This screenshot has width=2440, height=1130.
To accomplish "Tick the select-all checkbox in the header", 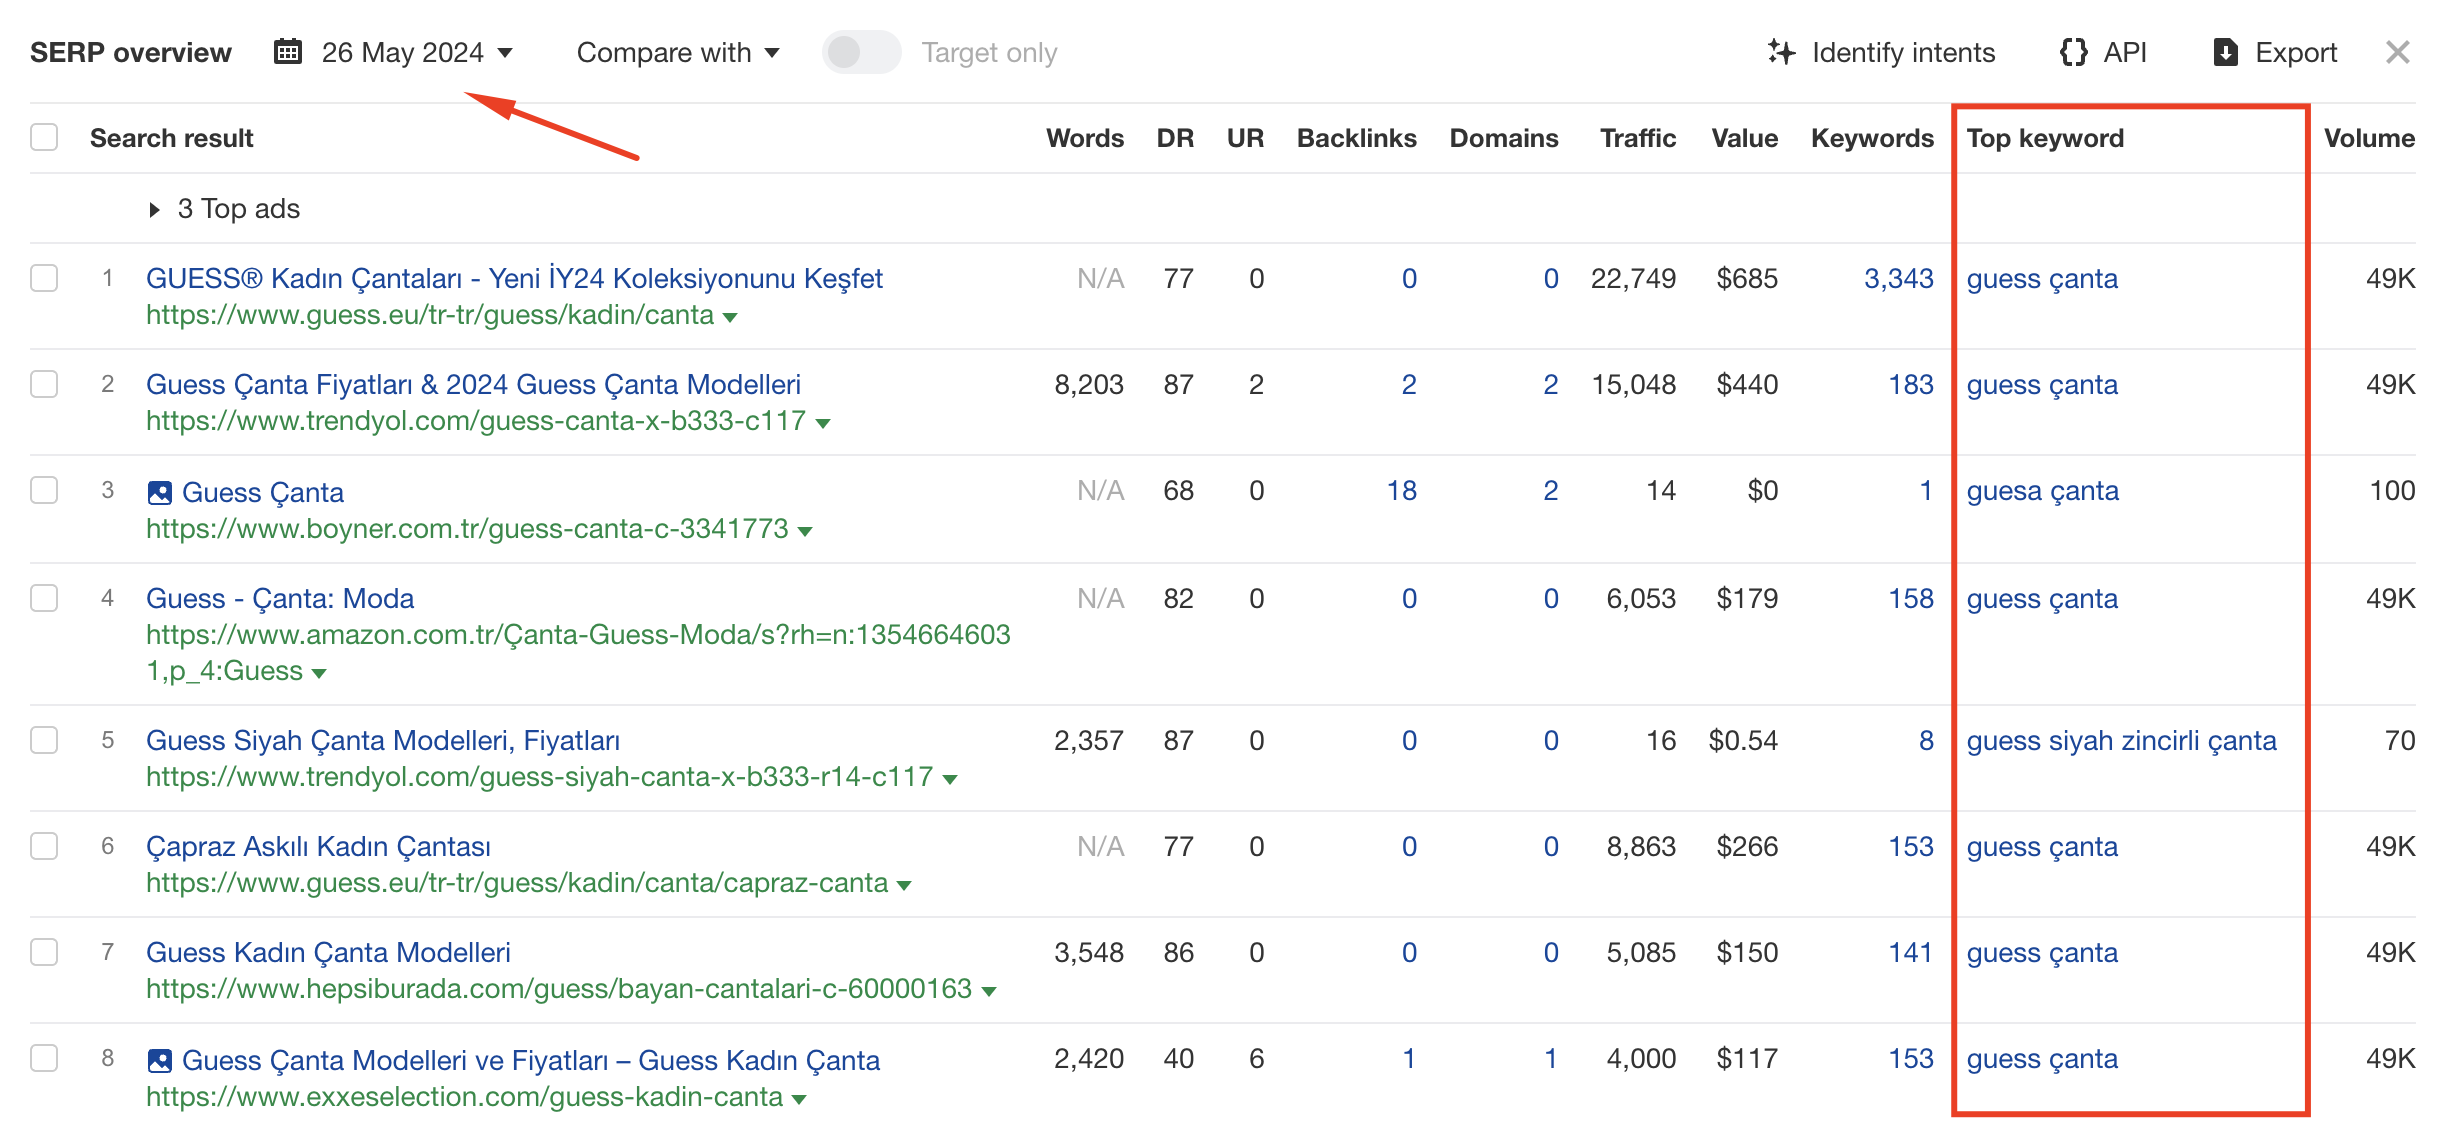I will pyautogui.click(x=44, y=137).
